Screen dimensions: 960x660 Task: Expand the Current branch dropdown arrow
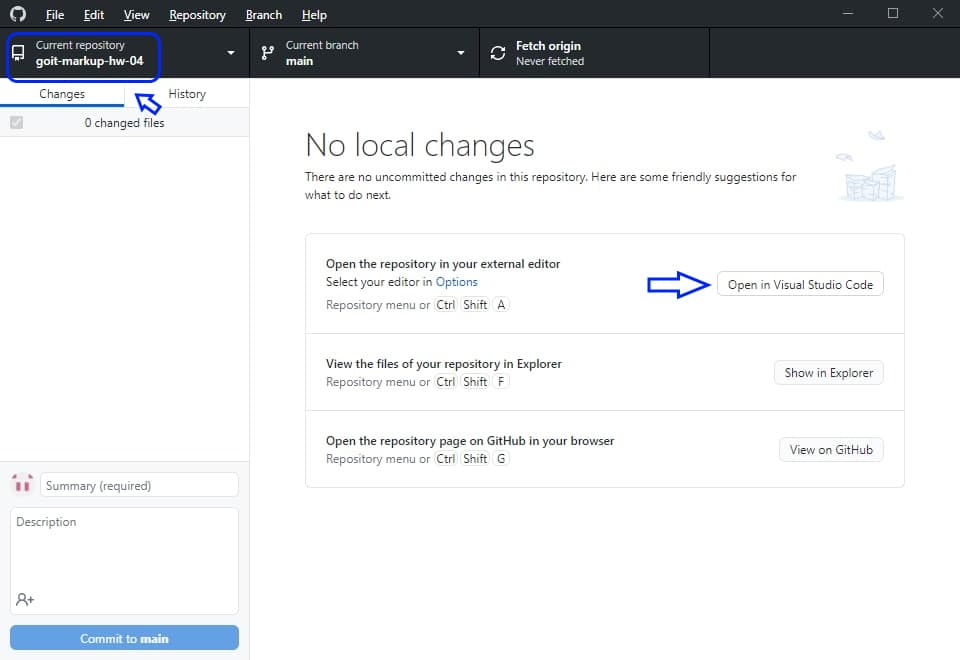(x=461, y=53)
